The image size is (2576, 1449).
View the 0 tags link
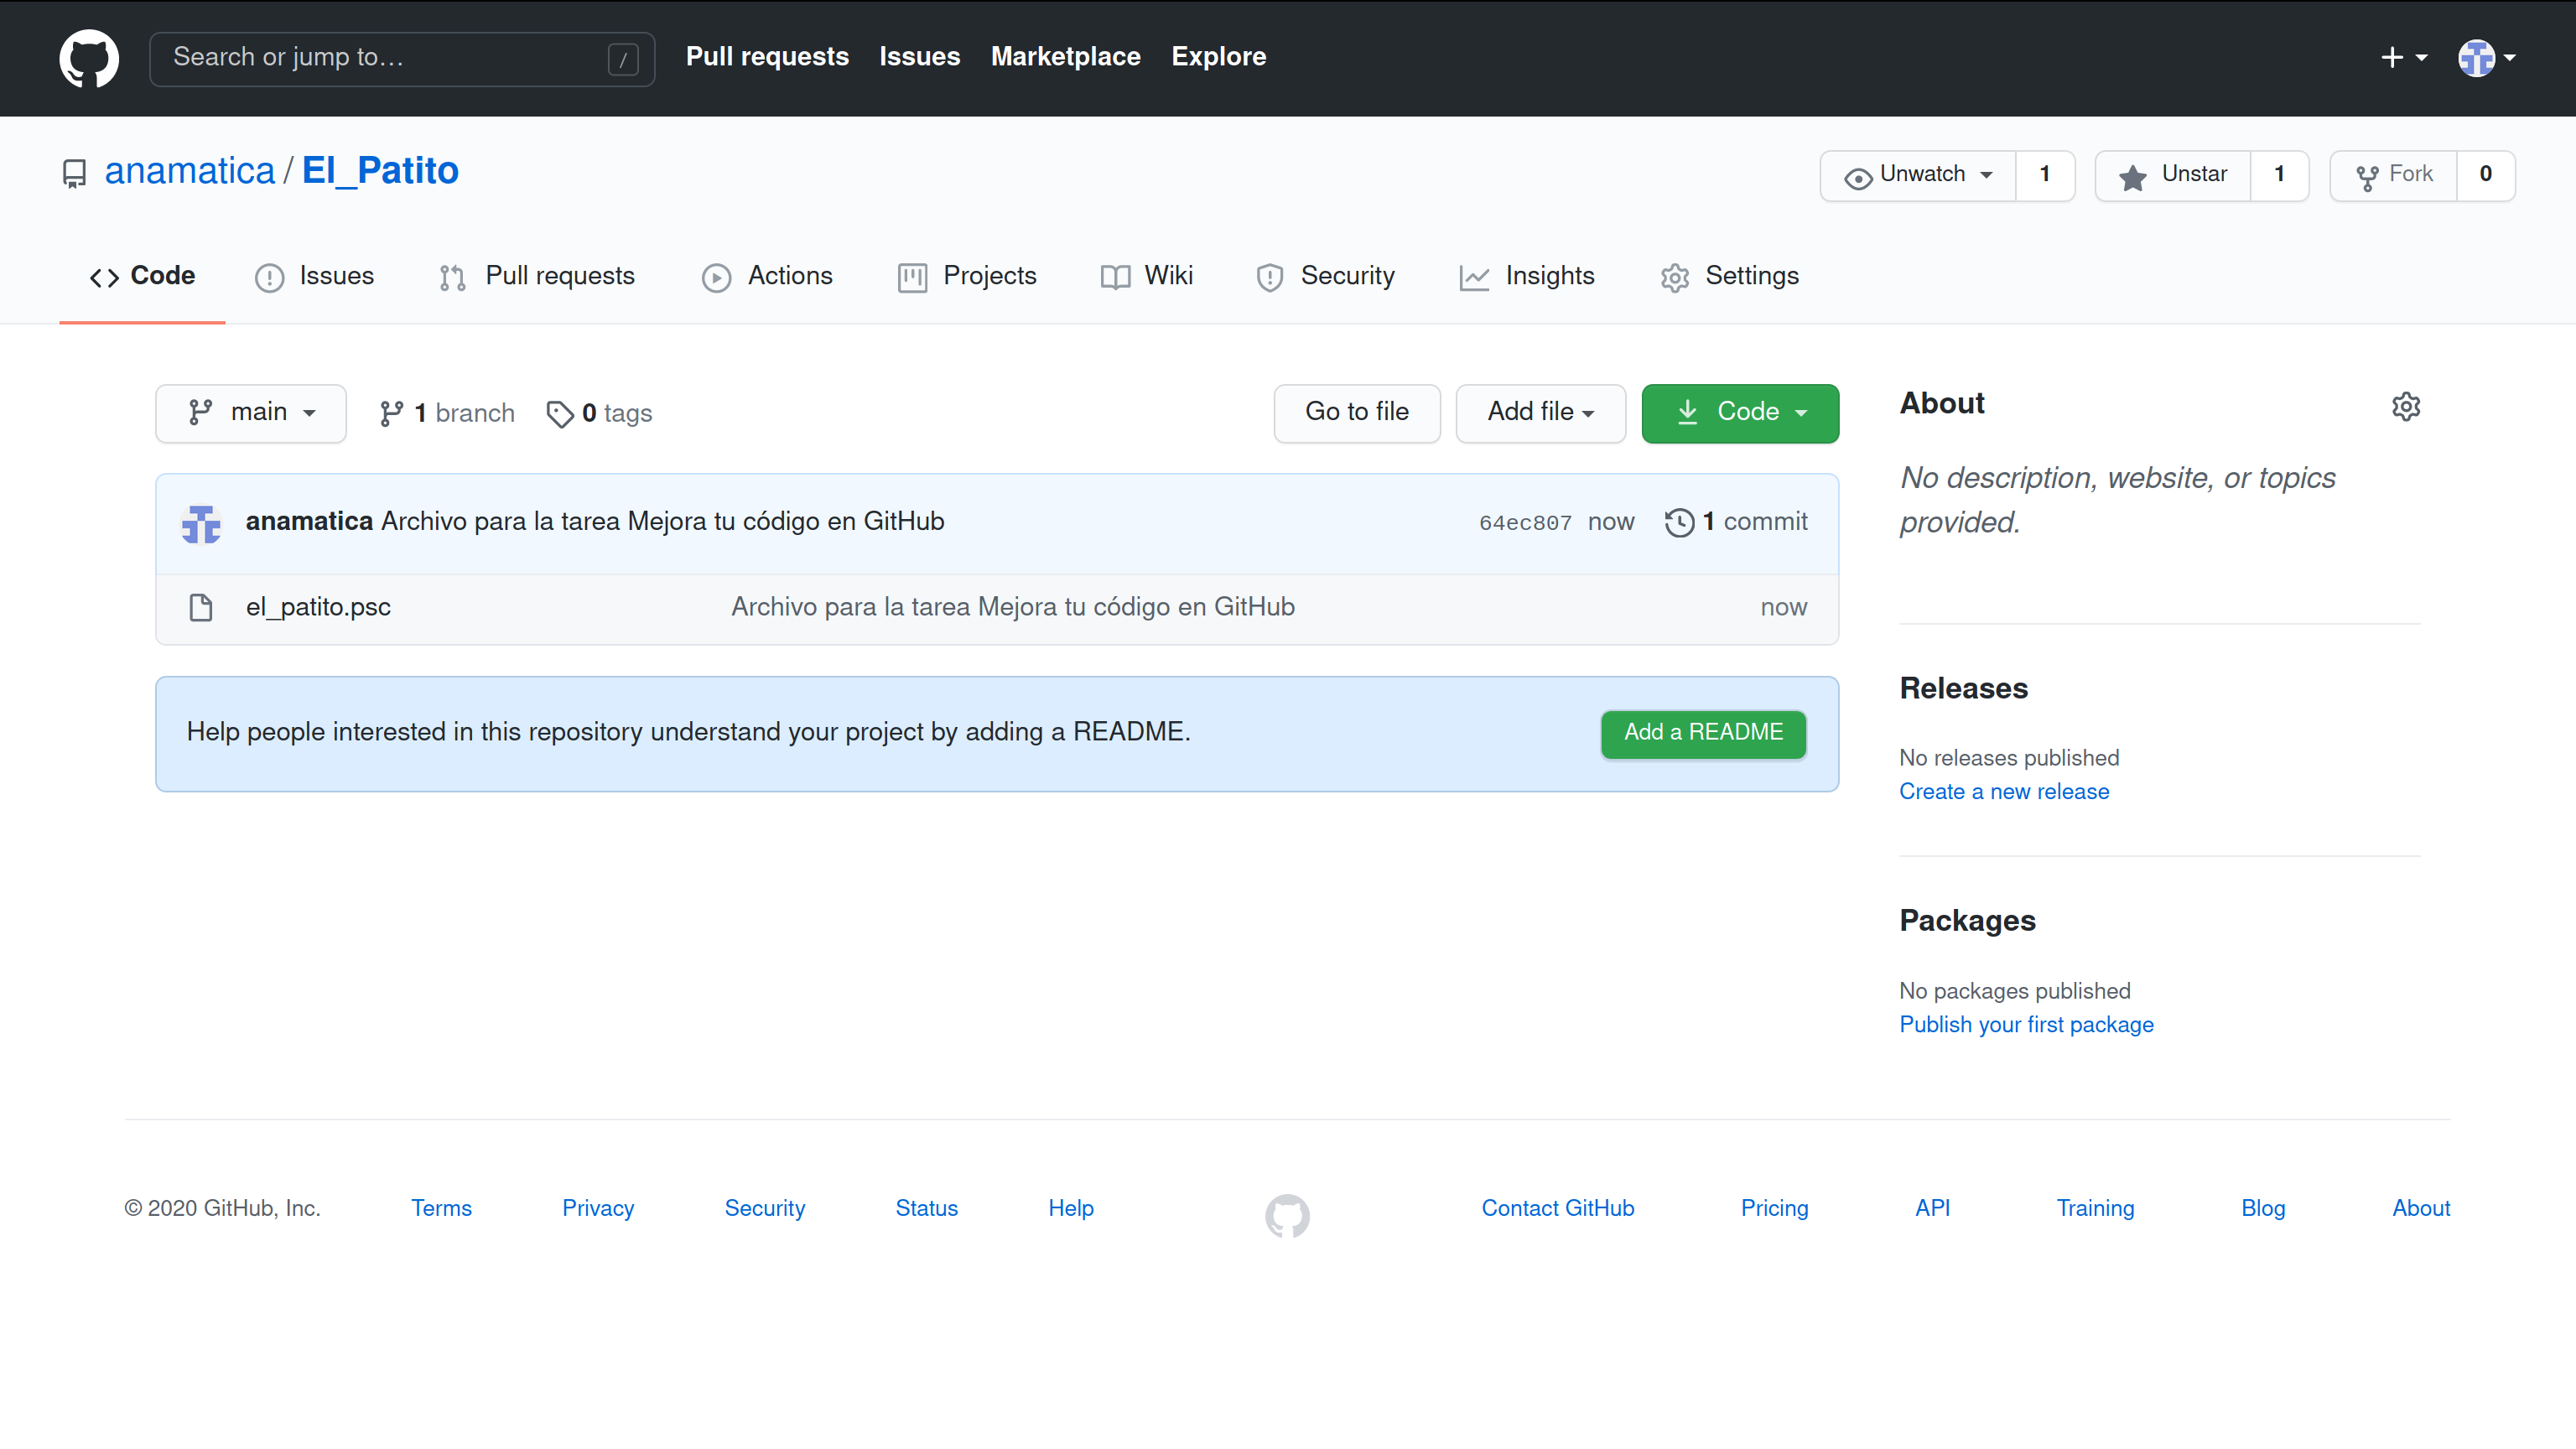pos(599,413)
